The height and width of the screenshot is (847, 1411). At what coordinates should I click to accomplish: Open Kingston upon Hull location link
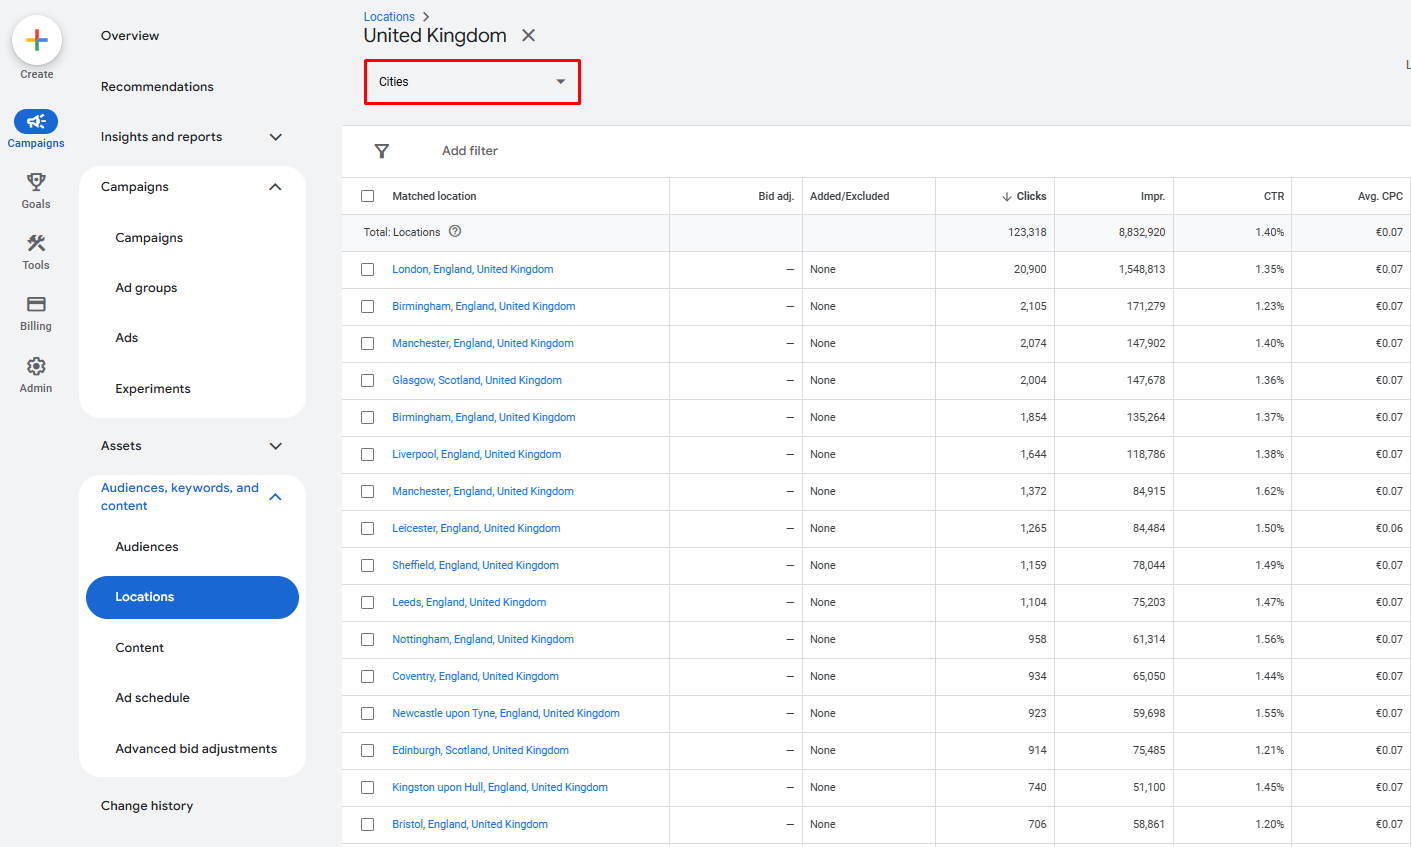point(500,788)
